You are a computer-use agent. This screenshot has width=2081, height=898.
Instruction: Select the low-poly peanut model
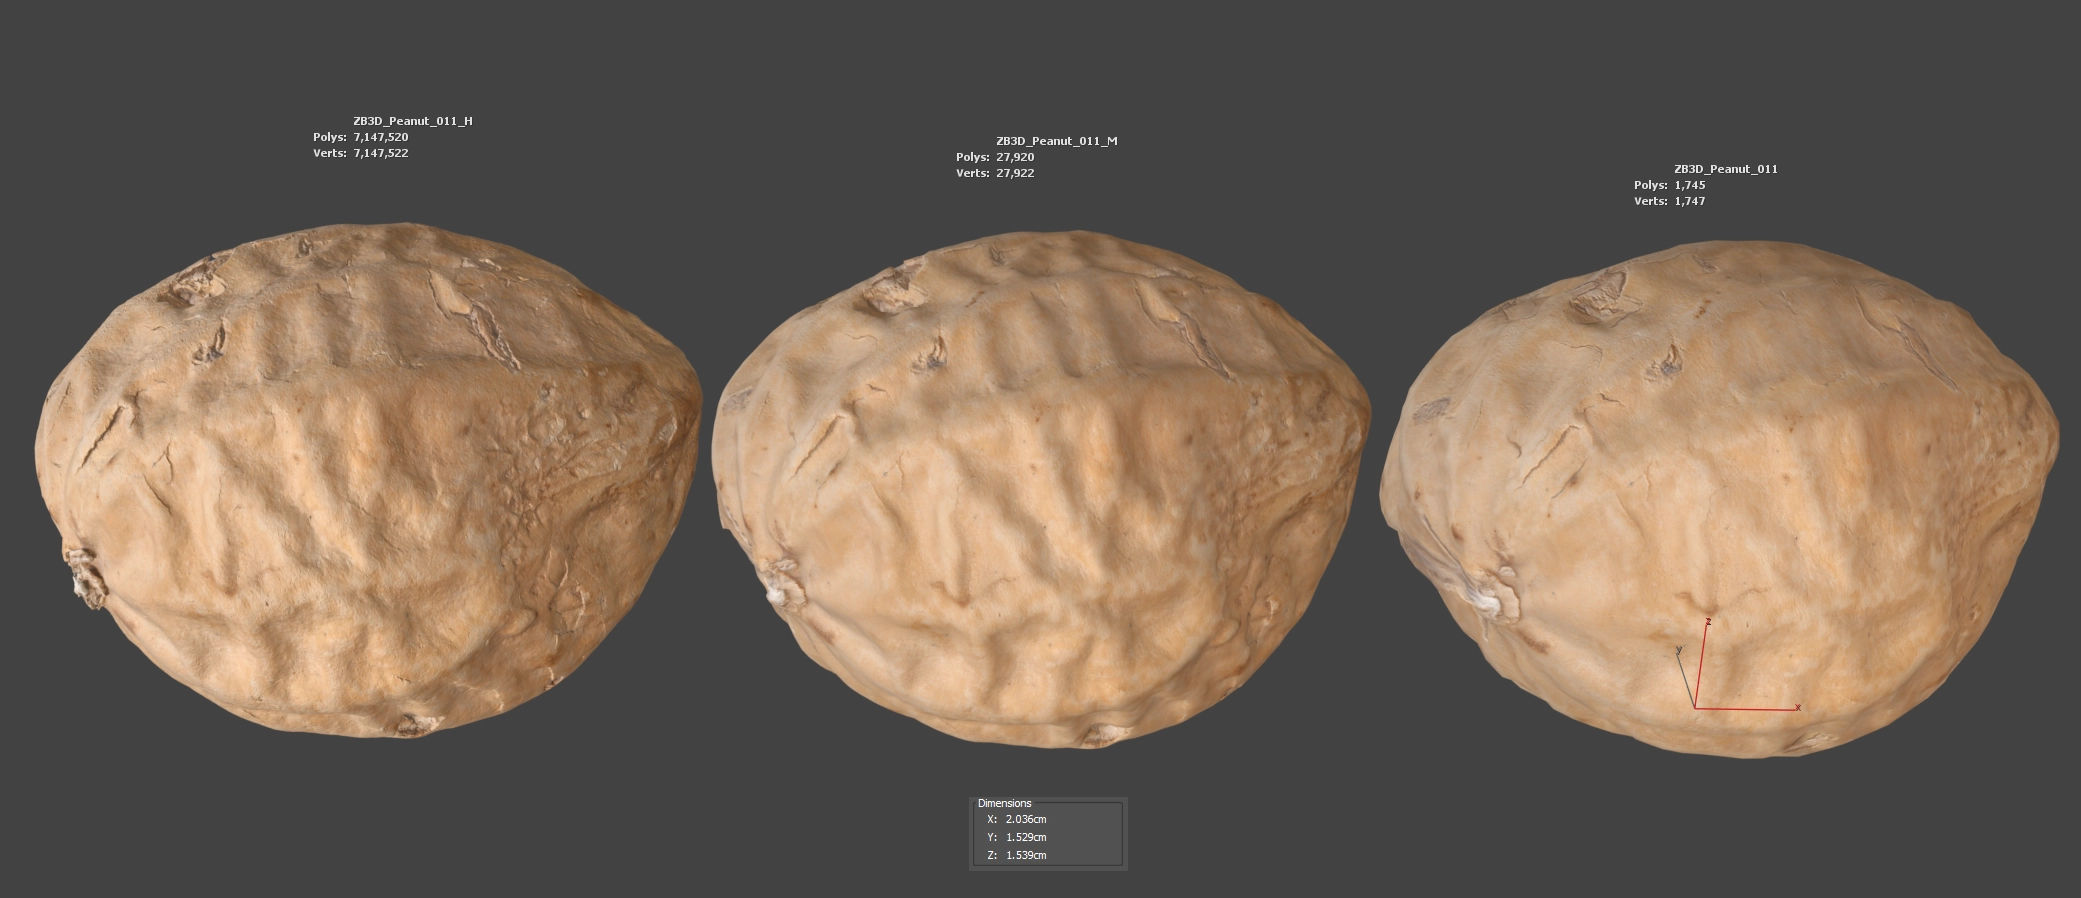pyautogui.click(x=1718, y=498)
